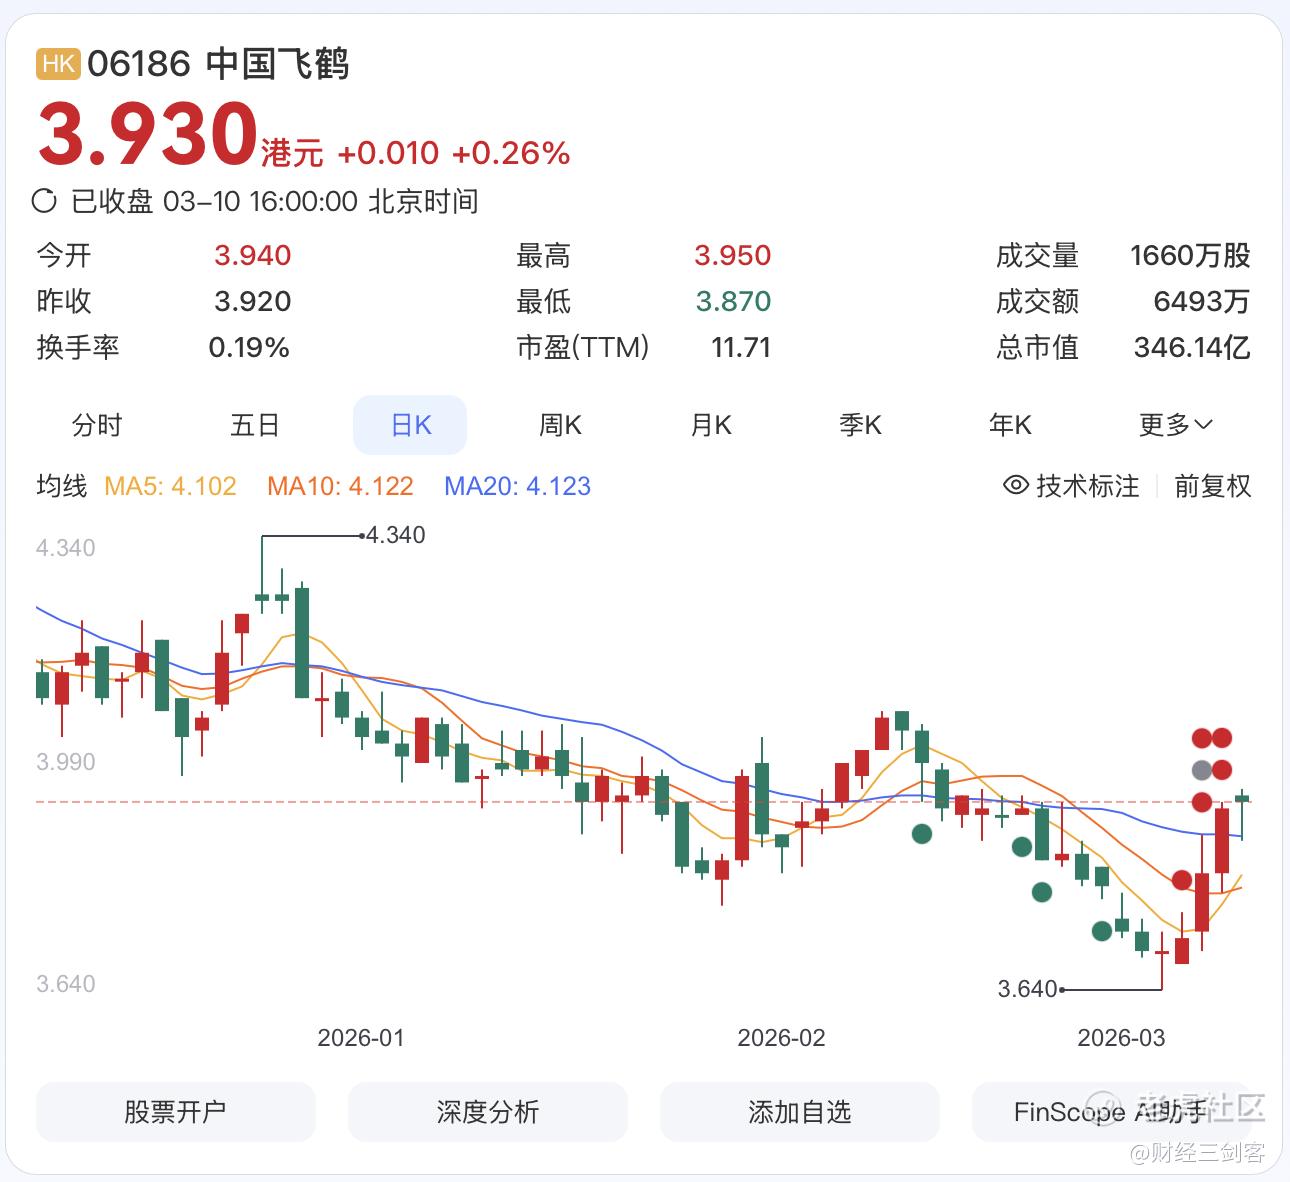Screen dimensions: 1290x1182
Task: Switch to the 分时 tab
Action: [97, 425]
